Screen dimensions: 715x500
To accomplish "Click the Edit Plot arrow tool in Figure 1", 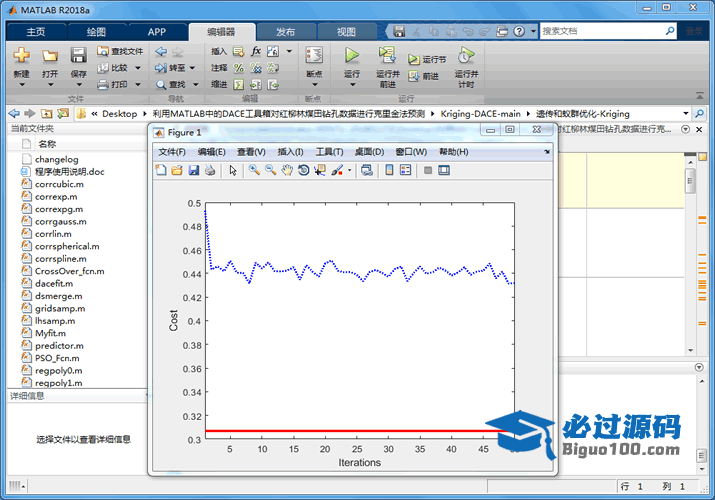I will [x=233, y=170].
